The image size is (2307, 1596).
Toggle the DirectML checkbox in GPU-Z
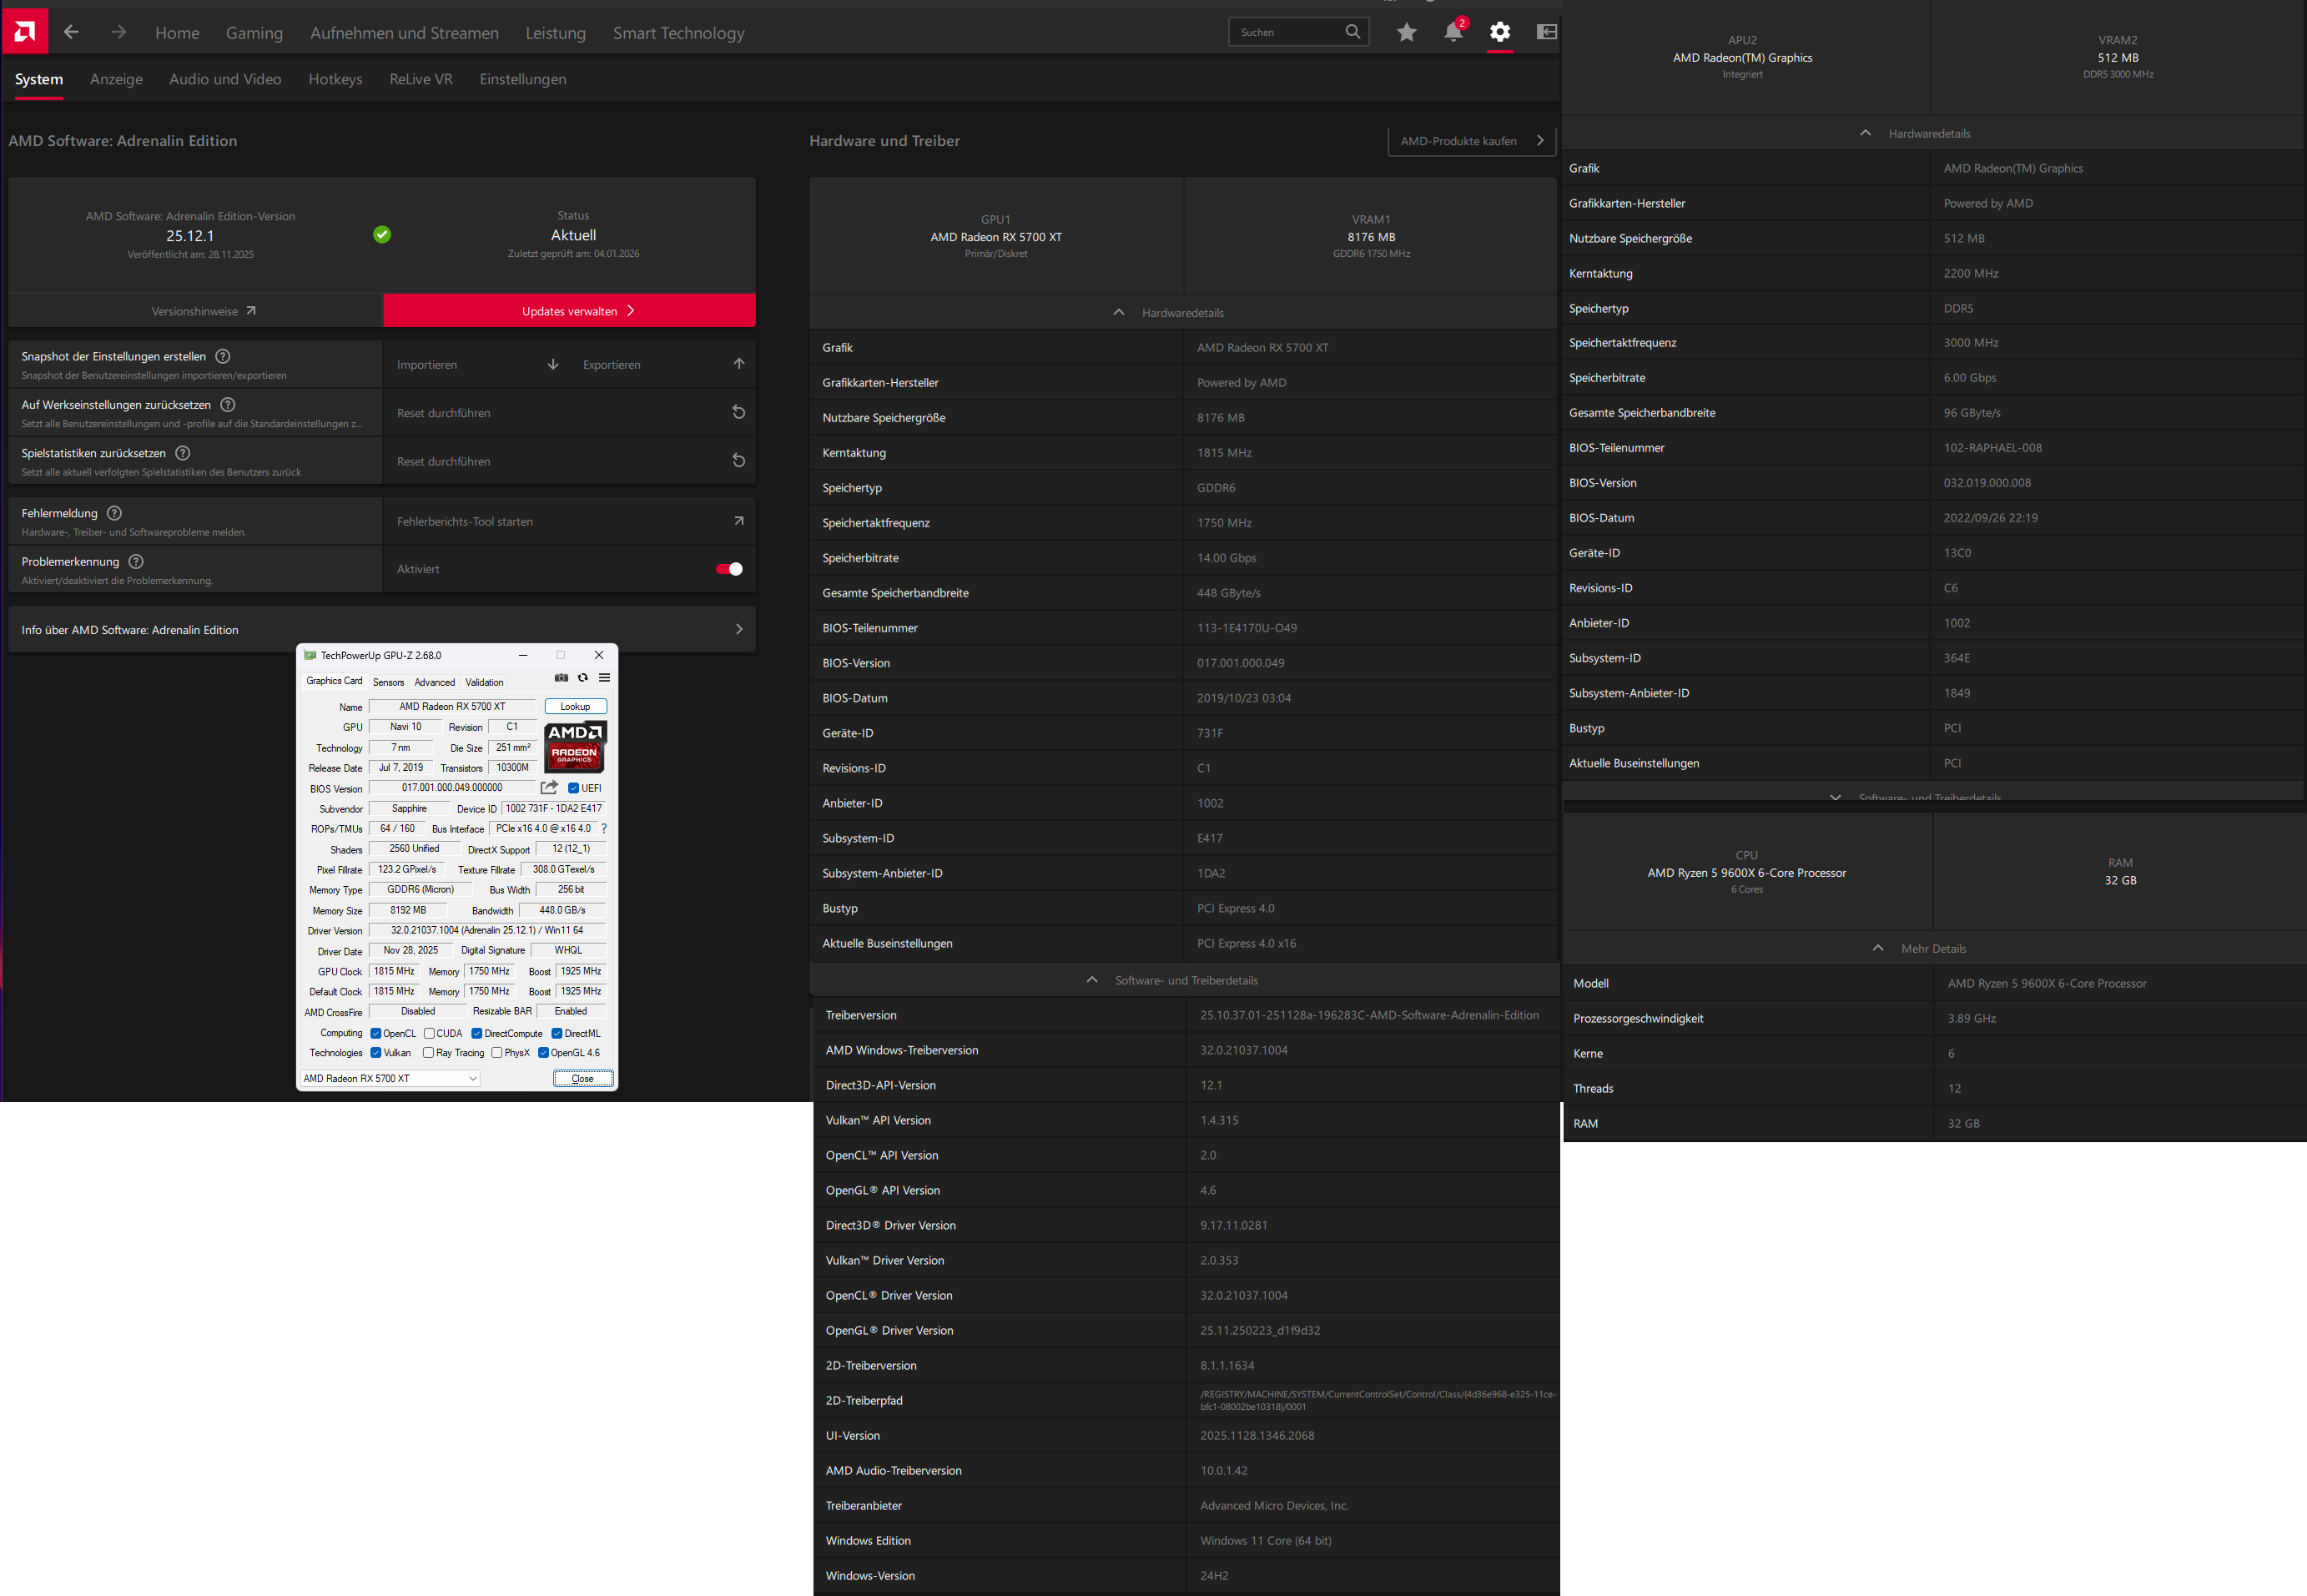click(557, 1034)
